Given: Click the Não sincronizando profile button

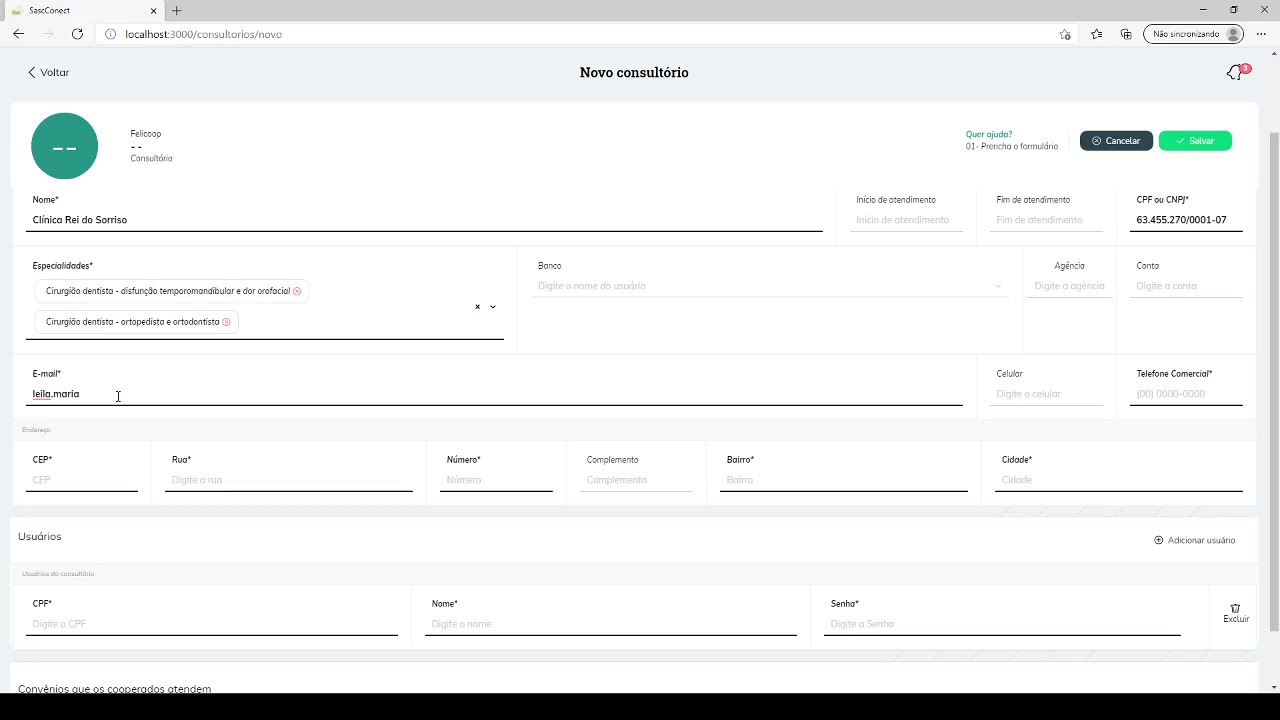Looking at the screenshot, I should [x=1194, y=34].
